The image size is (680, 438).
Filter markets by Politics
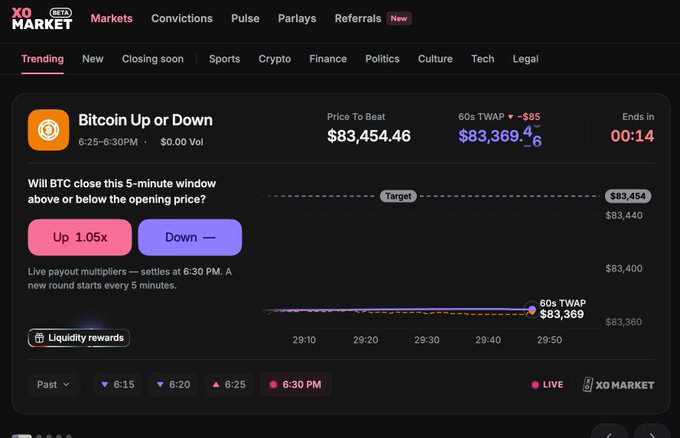(382, 59)
